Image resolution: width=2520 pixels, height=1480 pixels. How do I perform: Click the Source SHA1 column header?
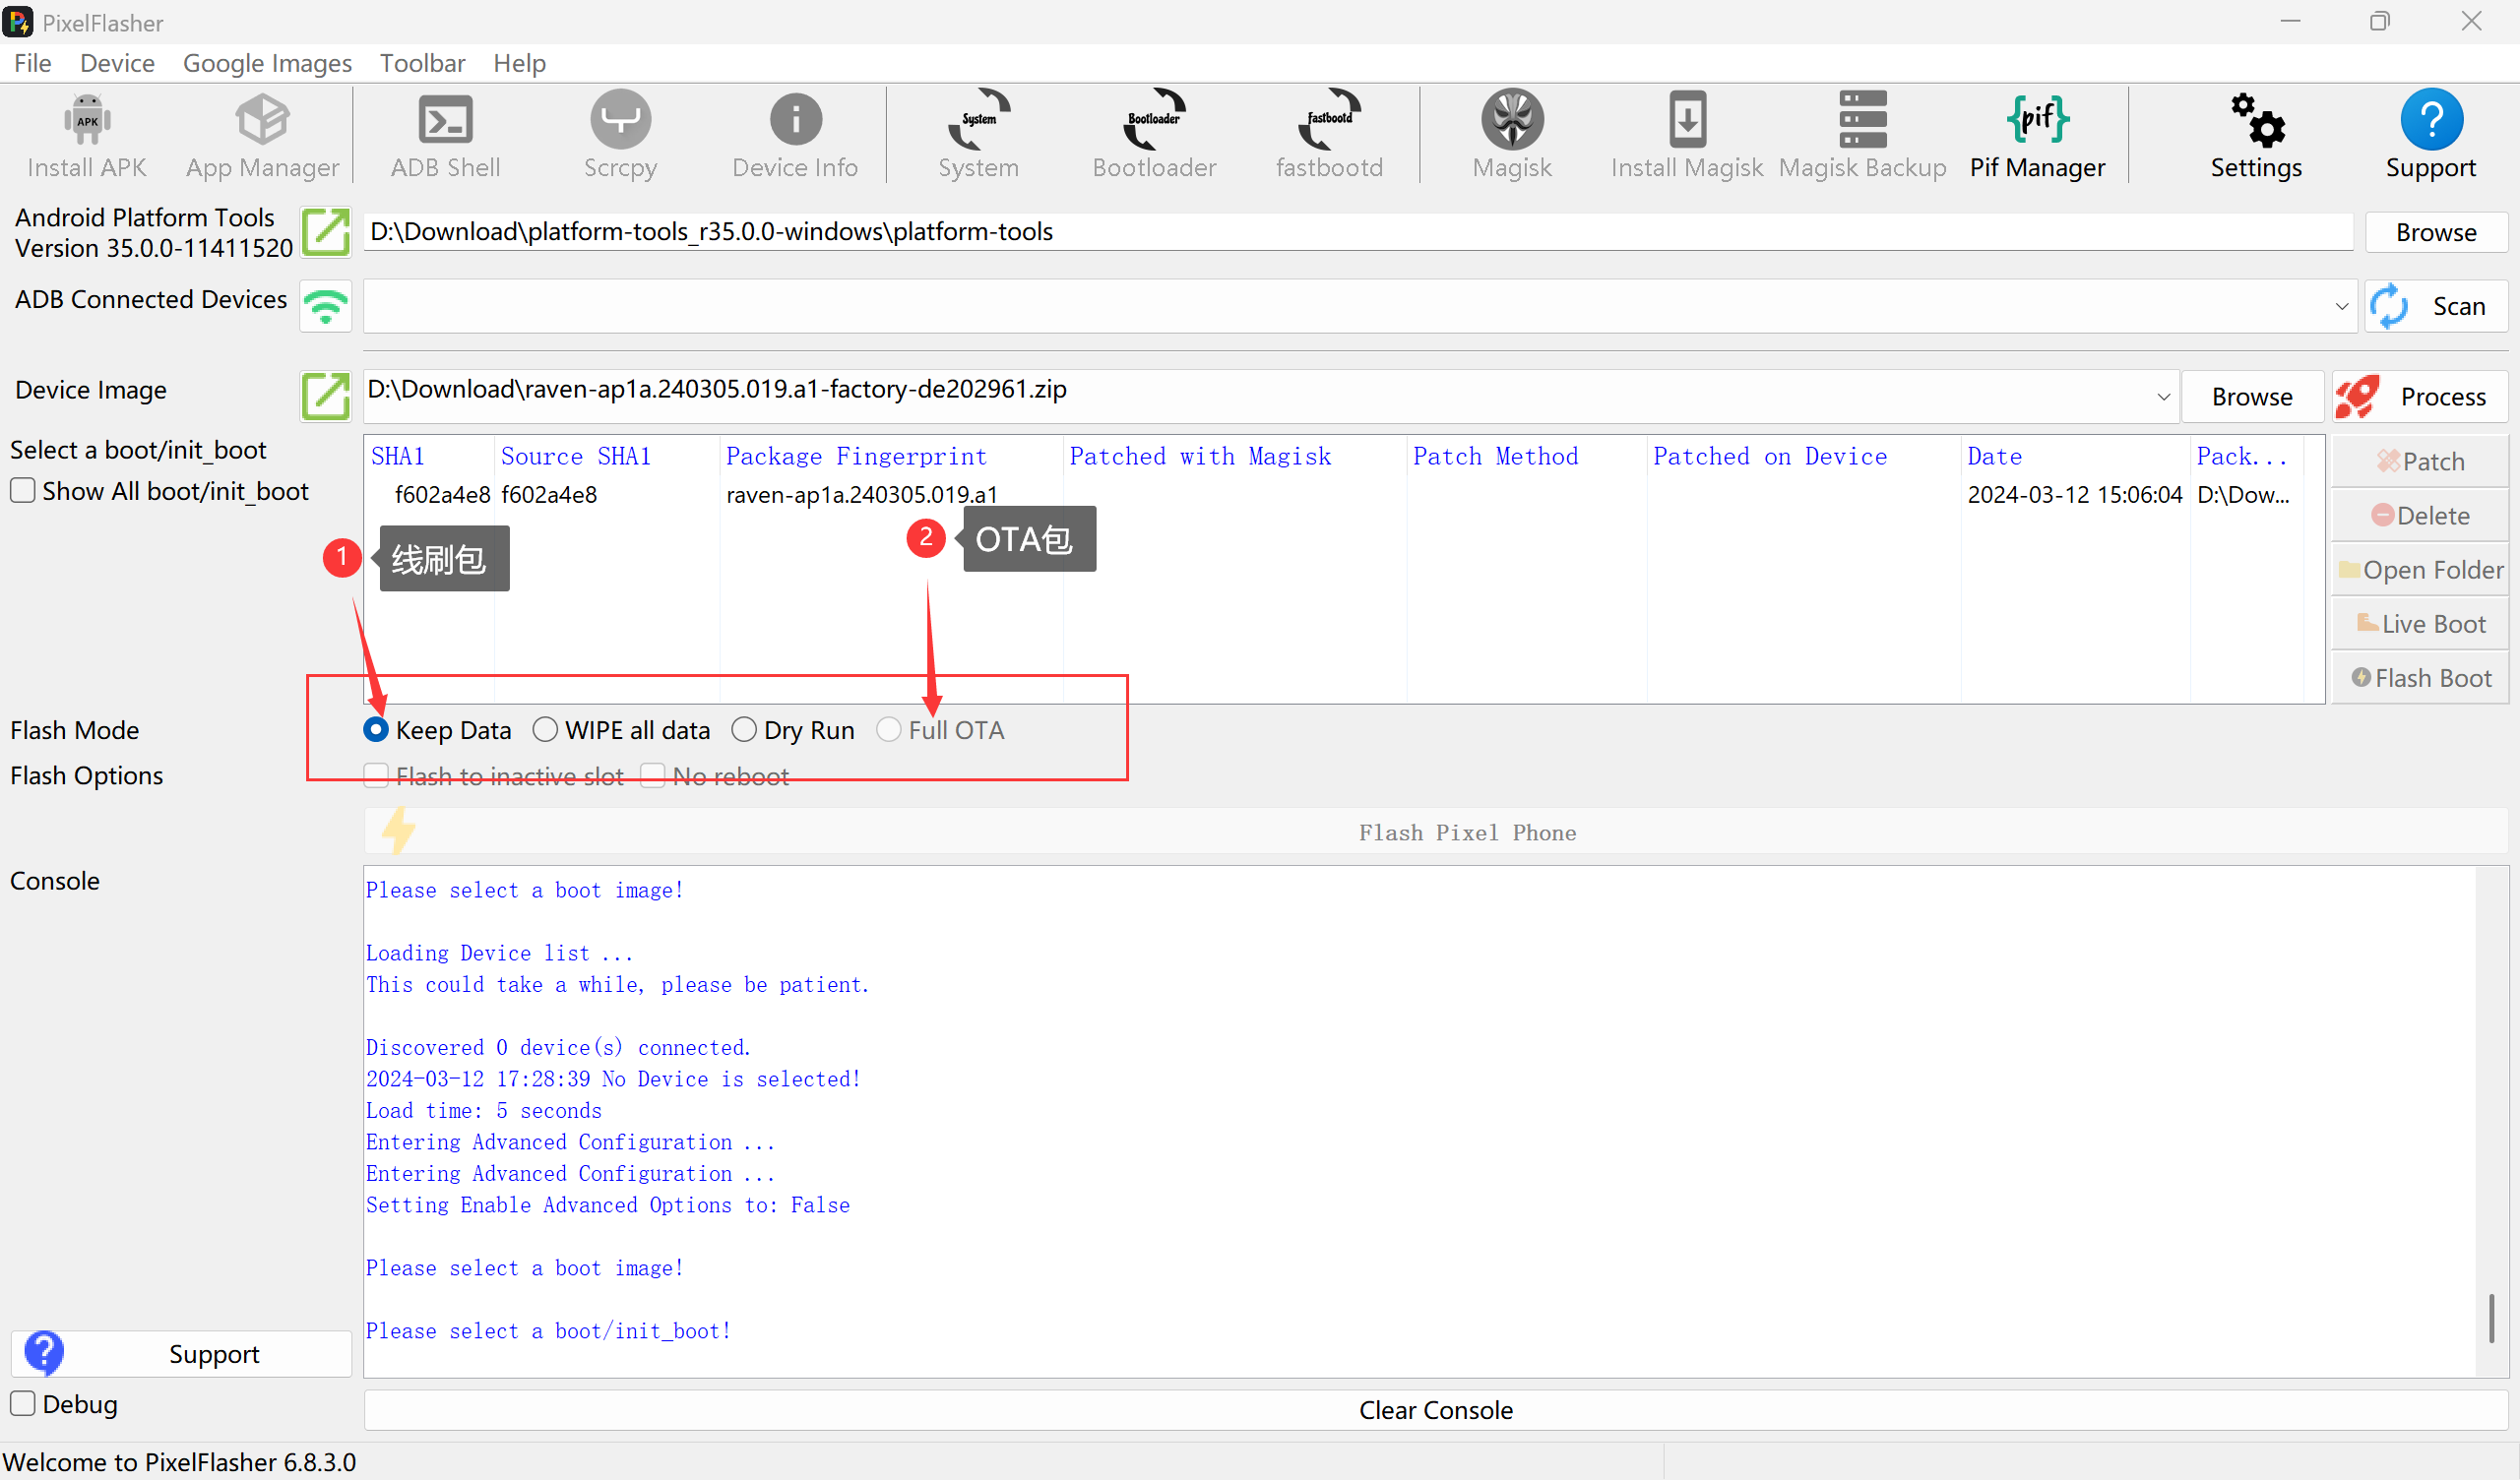(606, 457)
